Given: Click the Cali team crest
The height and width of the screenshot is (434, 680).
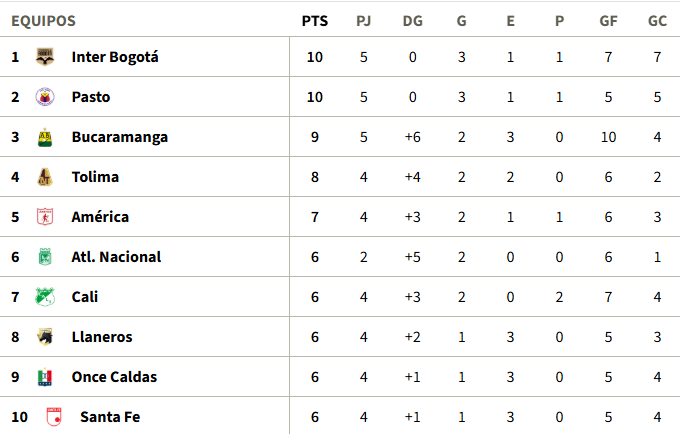Looking at the screenshot, I should coord(44,297).
